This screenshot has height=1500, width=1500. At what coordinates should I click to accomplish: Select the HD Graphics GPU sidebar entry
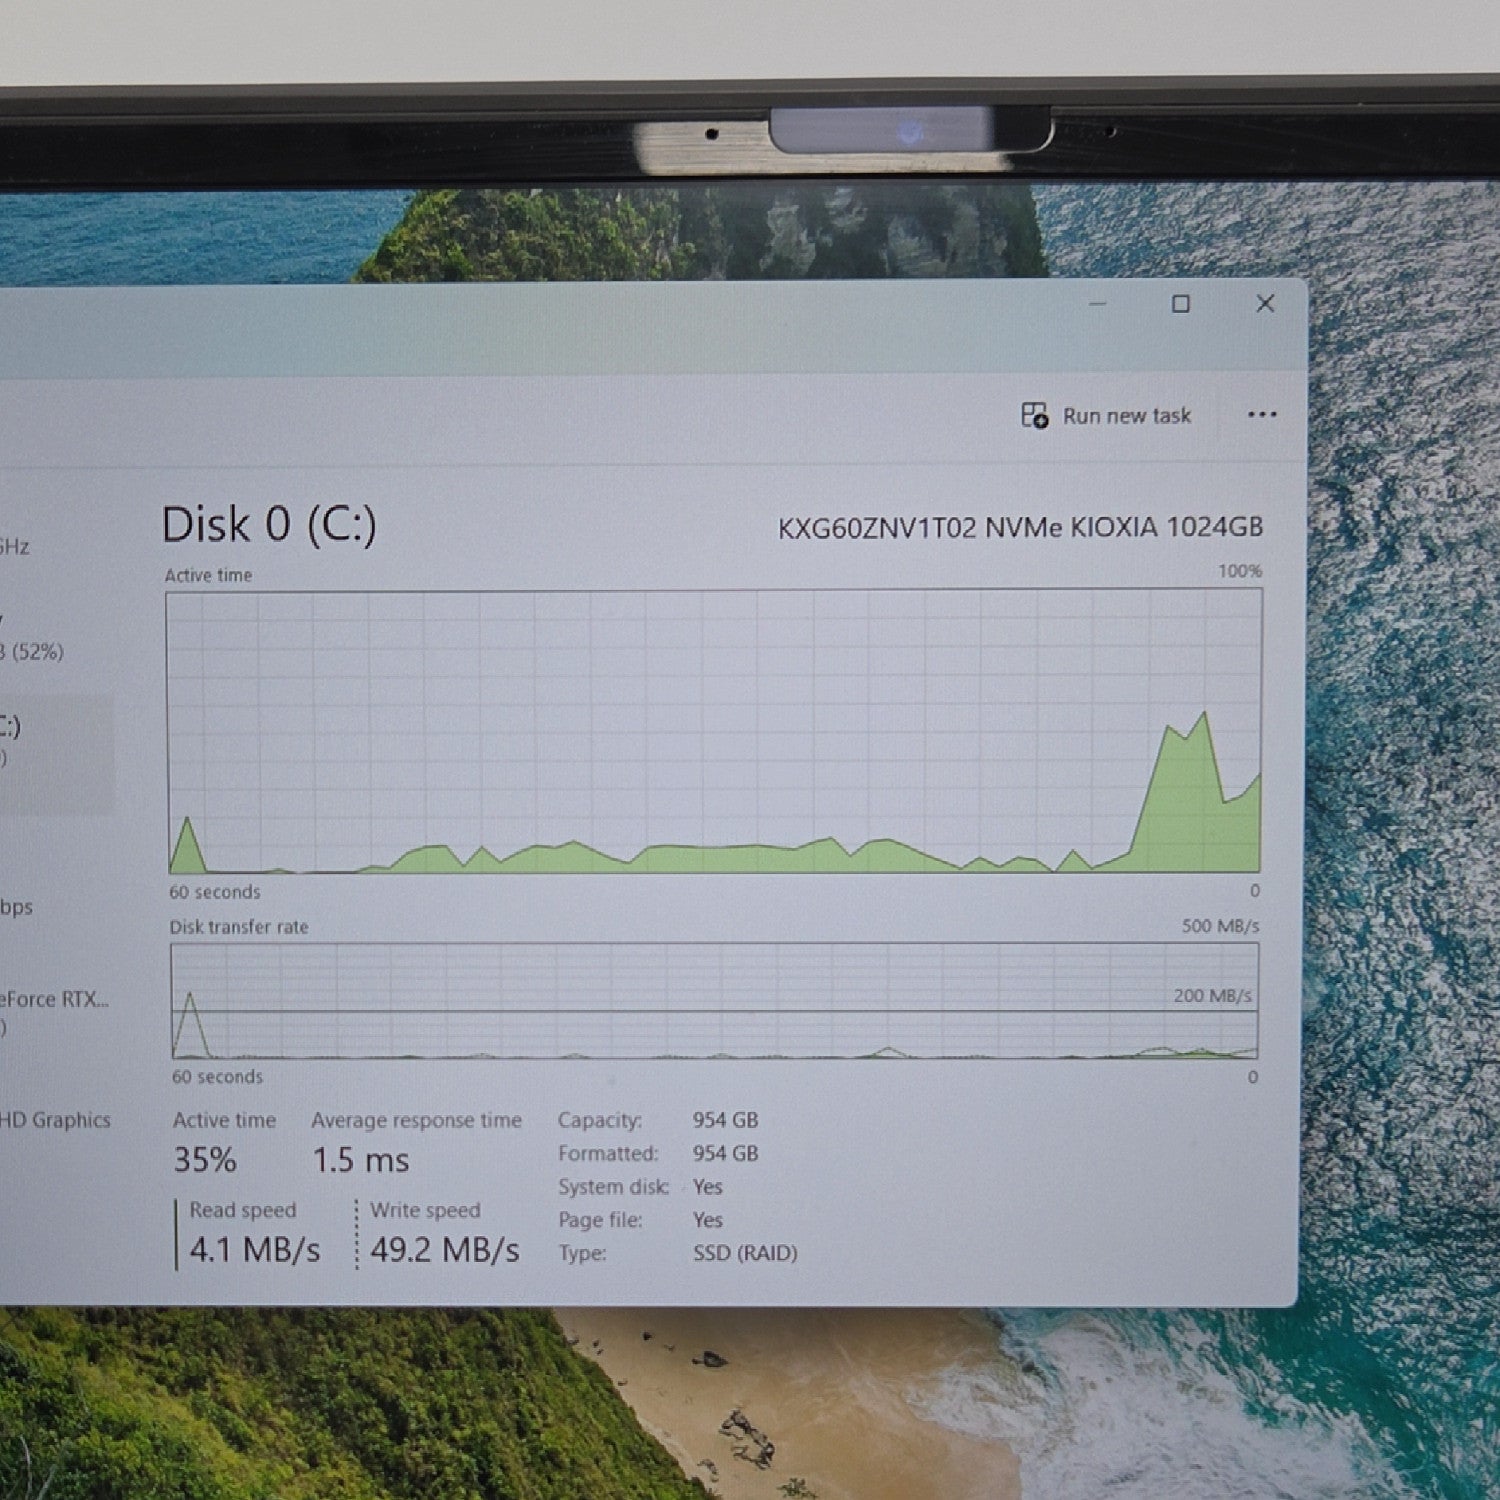click(x=55, y=1120)
